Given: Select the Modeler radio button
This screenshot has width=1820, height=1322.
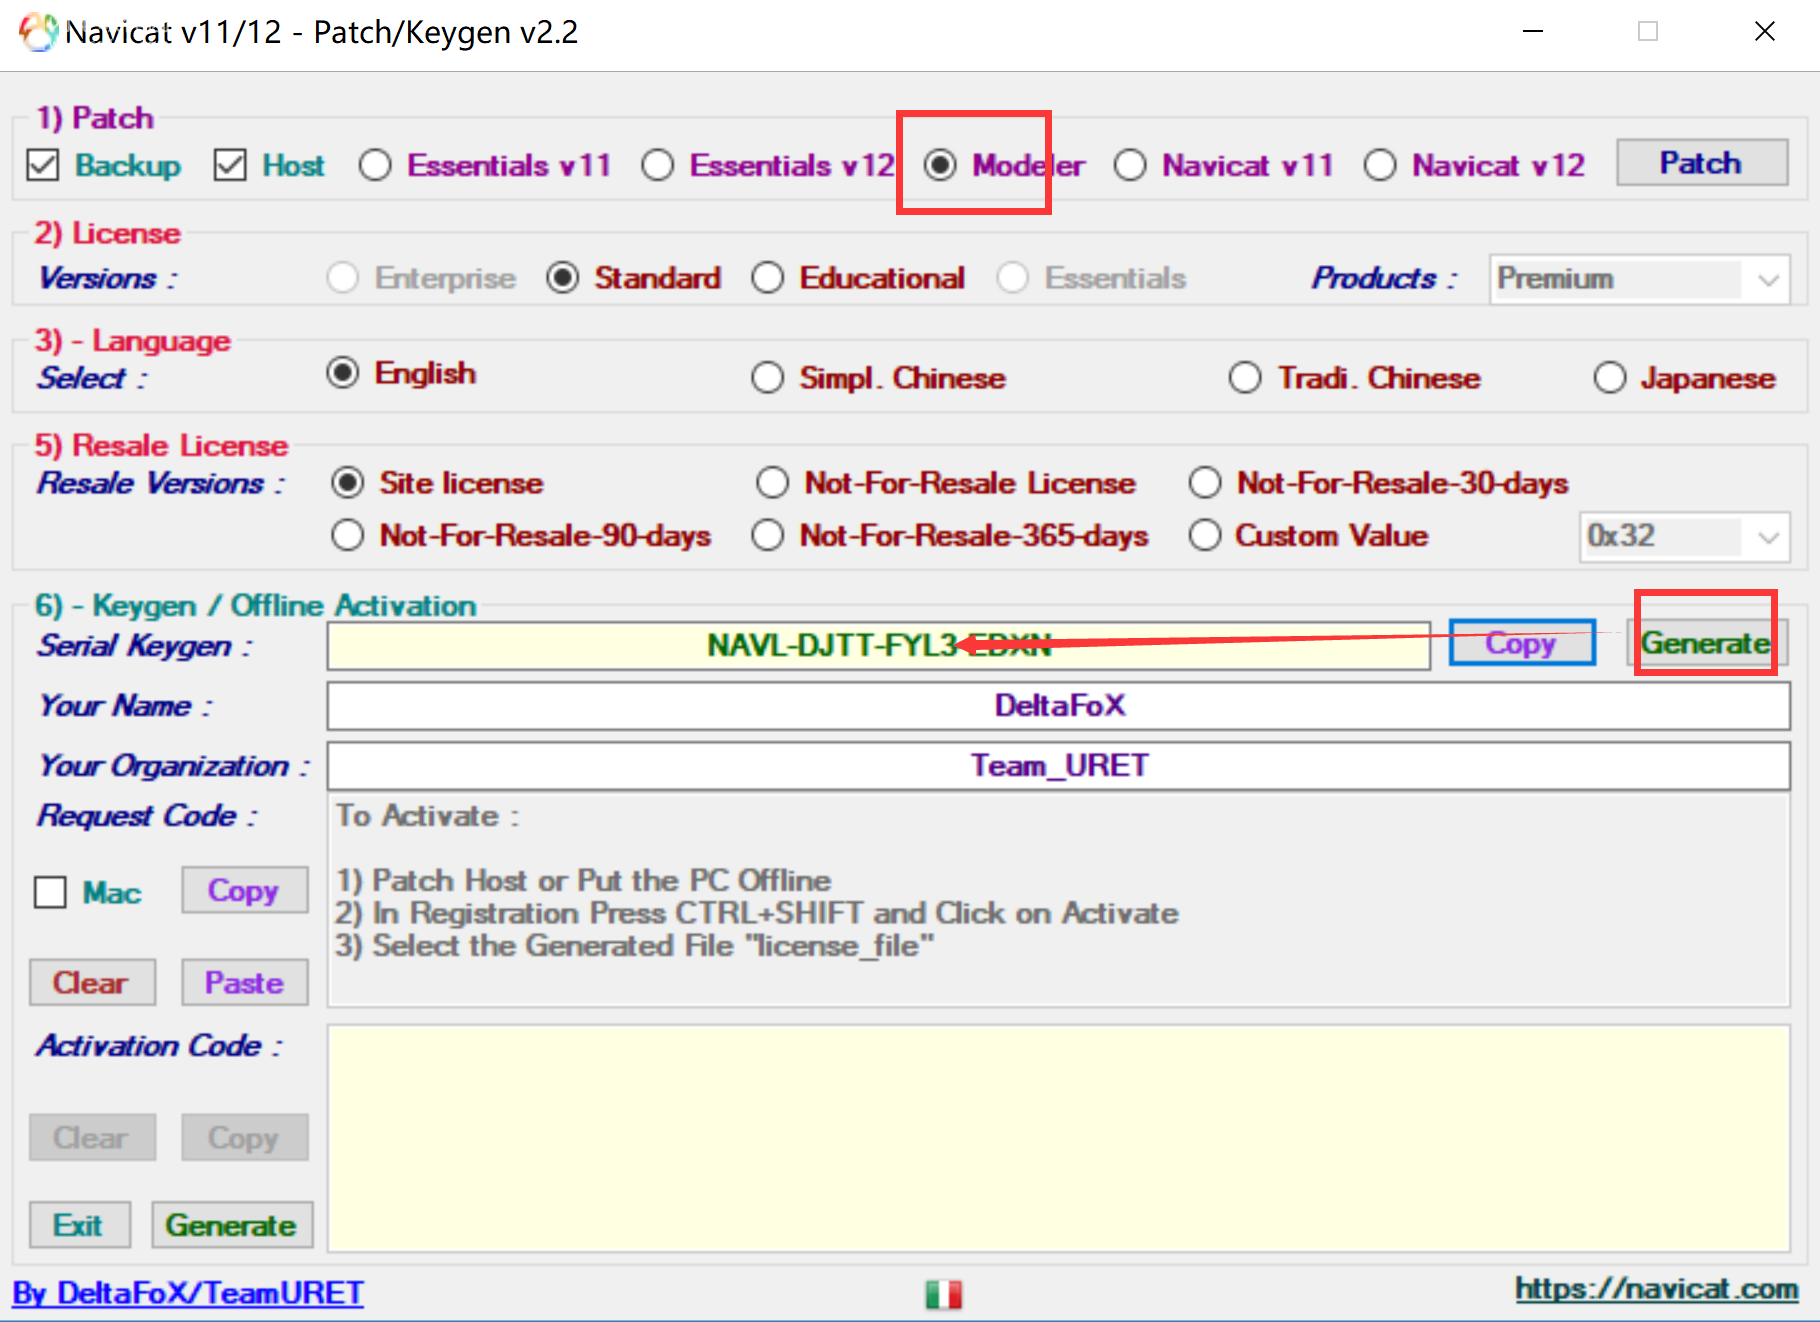Looking at the screenshot, I should pyautogui.click(x=940, y=165).
